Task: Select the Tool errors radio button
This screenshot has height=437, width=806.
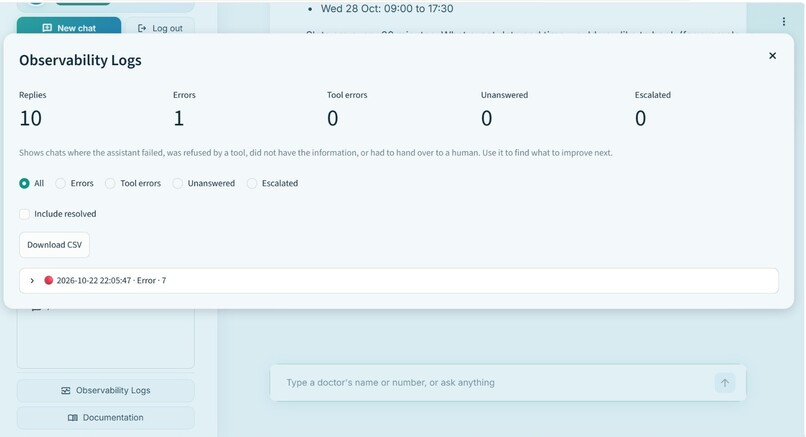Action: click(110, 183)
